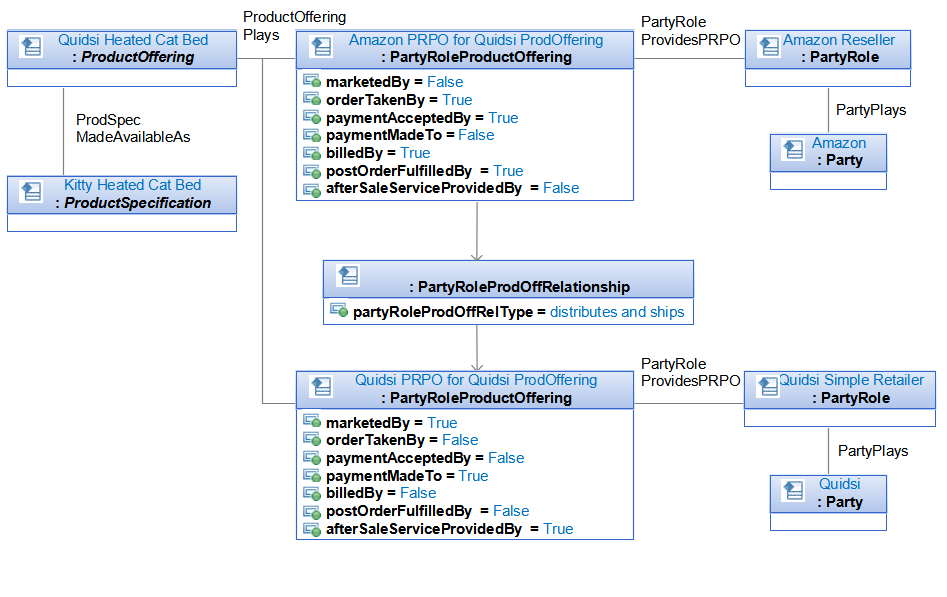Screen dimensions: 947x597
Task: Select the 'Amazon PRPO for Quidsi ProdOffering' title
Action: click(476, 40)
